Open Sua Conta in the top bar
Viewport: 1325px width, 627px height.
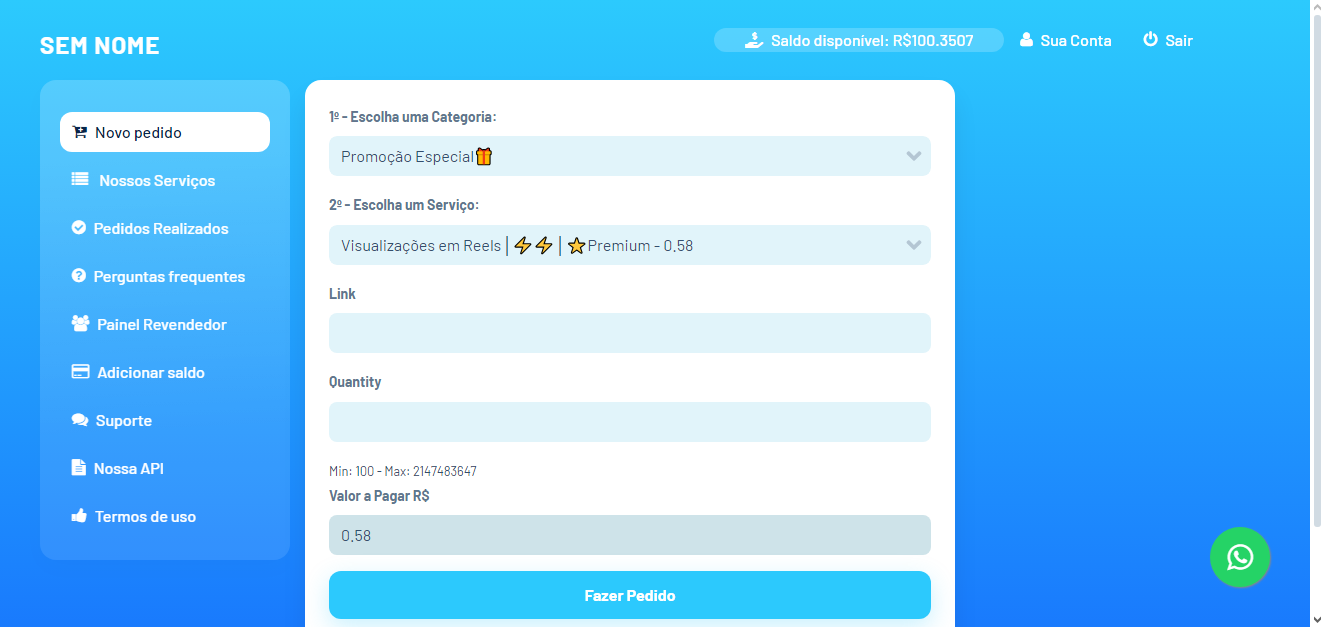pos(1066,40)
